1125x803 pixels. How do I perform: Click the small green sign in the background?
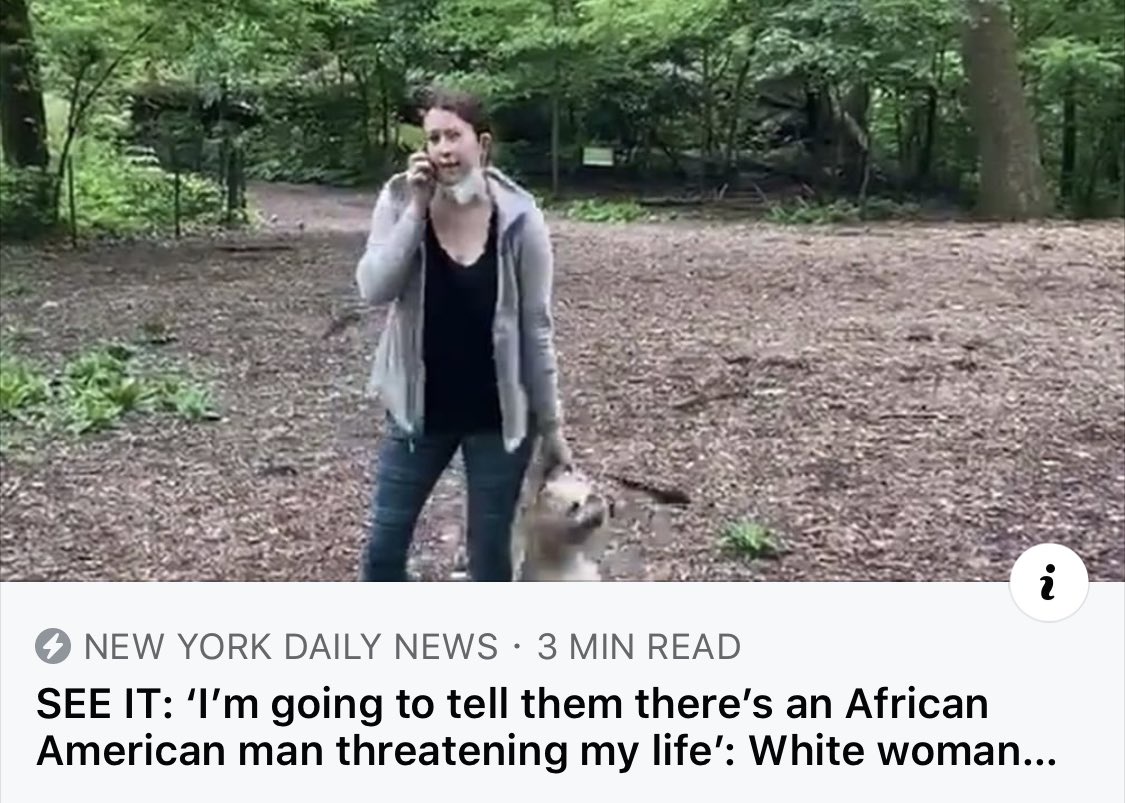598,156
